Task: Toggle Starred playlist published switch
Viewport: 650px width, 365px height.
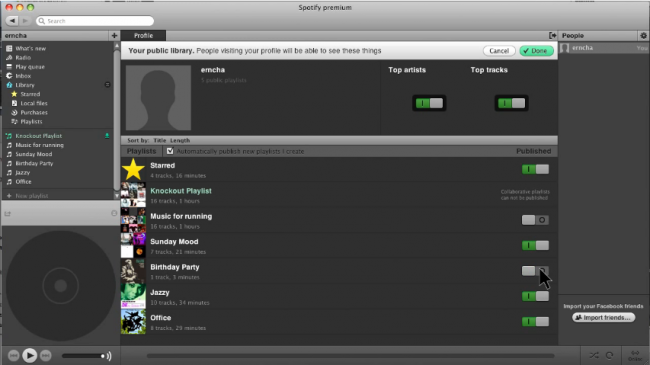Action: [535, 169]
